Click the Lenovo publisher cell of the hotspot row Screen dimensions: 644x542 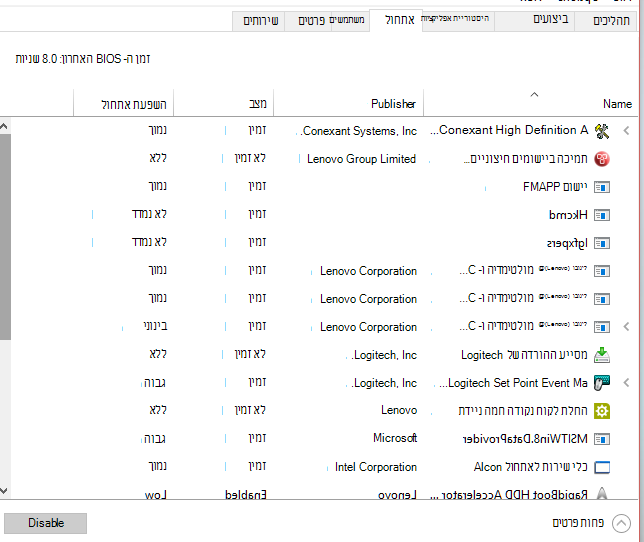tap(399, 410)
